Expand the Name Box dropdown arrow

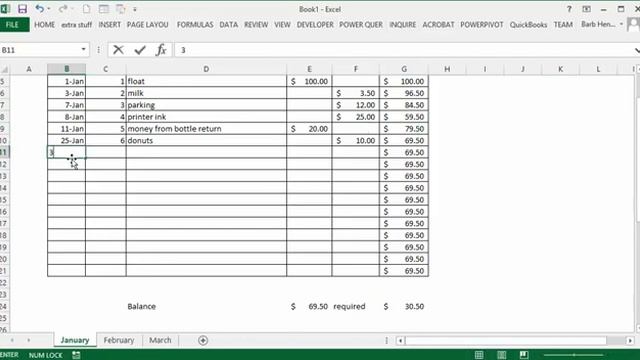[84, 49]
